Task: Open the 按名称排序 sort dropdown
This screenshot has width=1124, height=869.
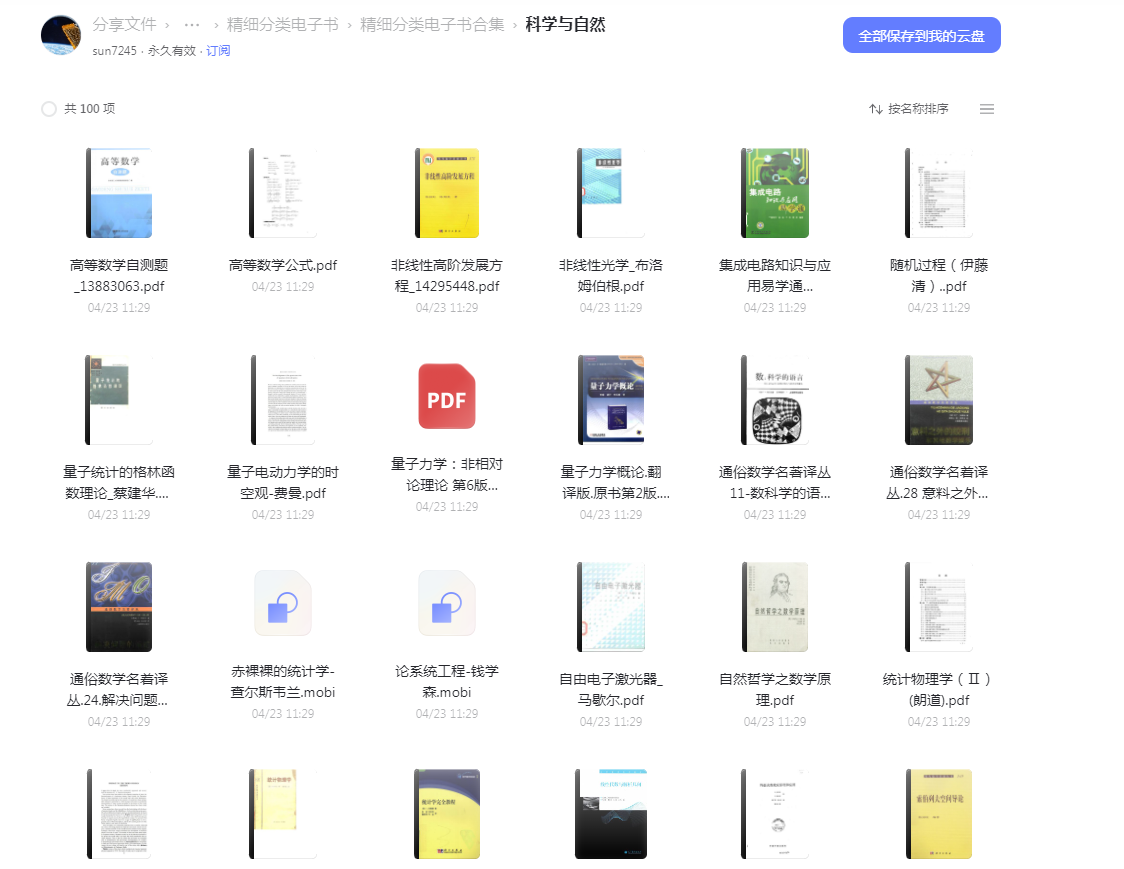Action: click(x=908, y=109)
